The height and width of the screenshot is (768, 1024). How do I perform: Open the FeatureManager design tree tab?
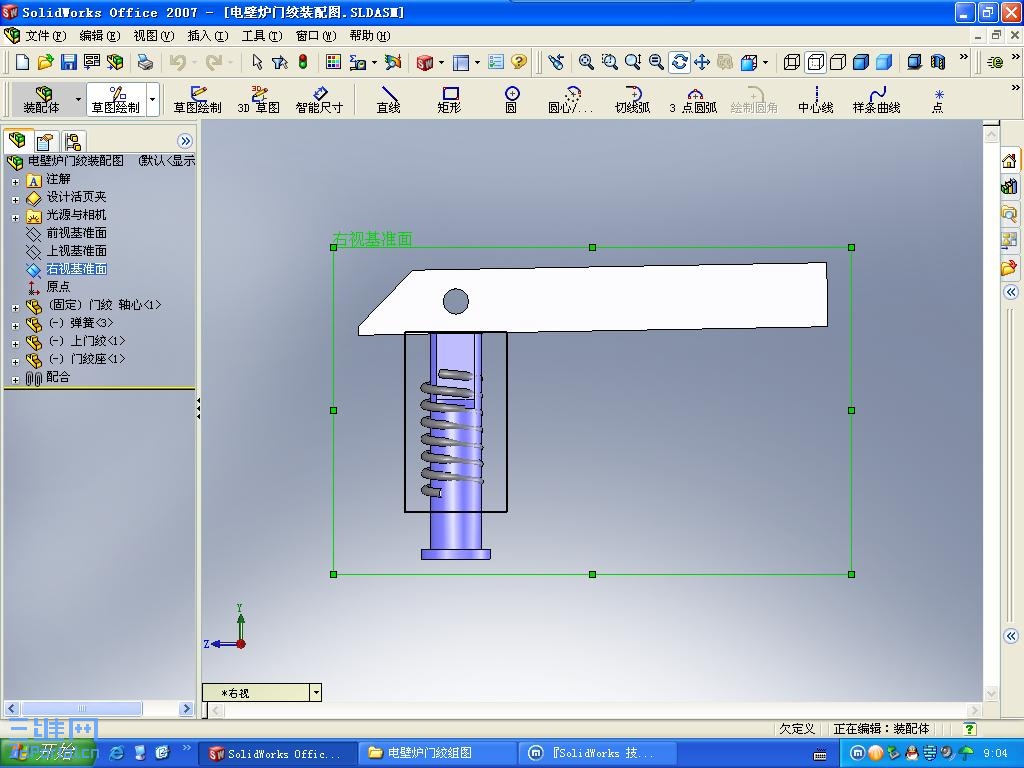pos(17,140)
